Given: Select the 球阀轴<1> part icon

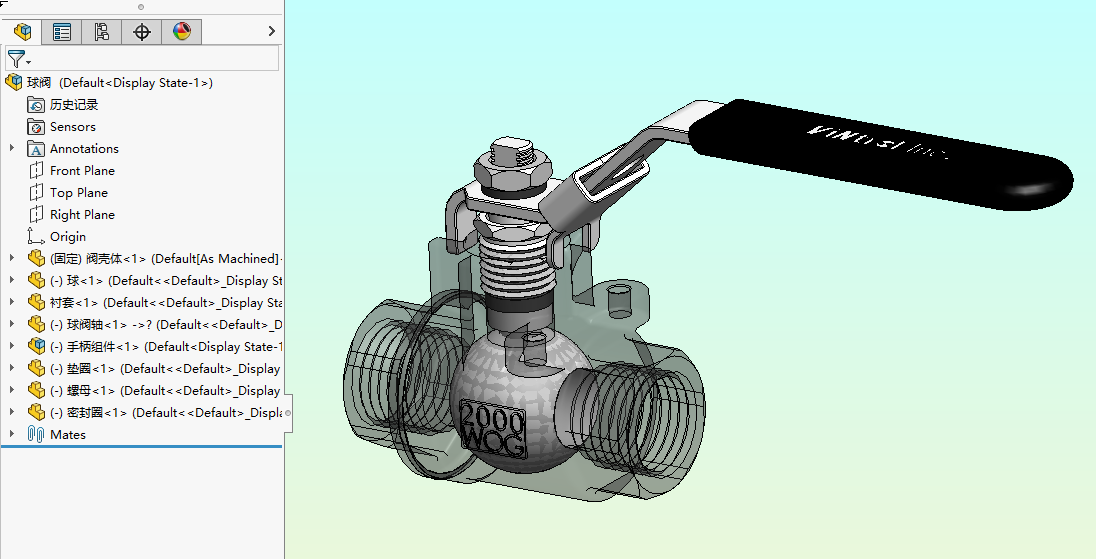Looking at the screenshot, I should (x=36, y=325).
